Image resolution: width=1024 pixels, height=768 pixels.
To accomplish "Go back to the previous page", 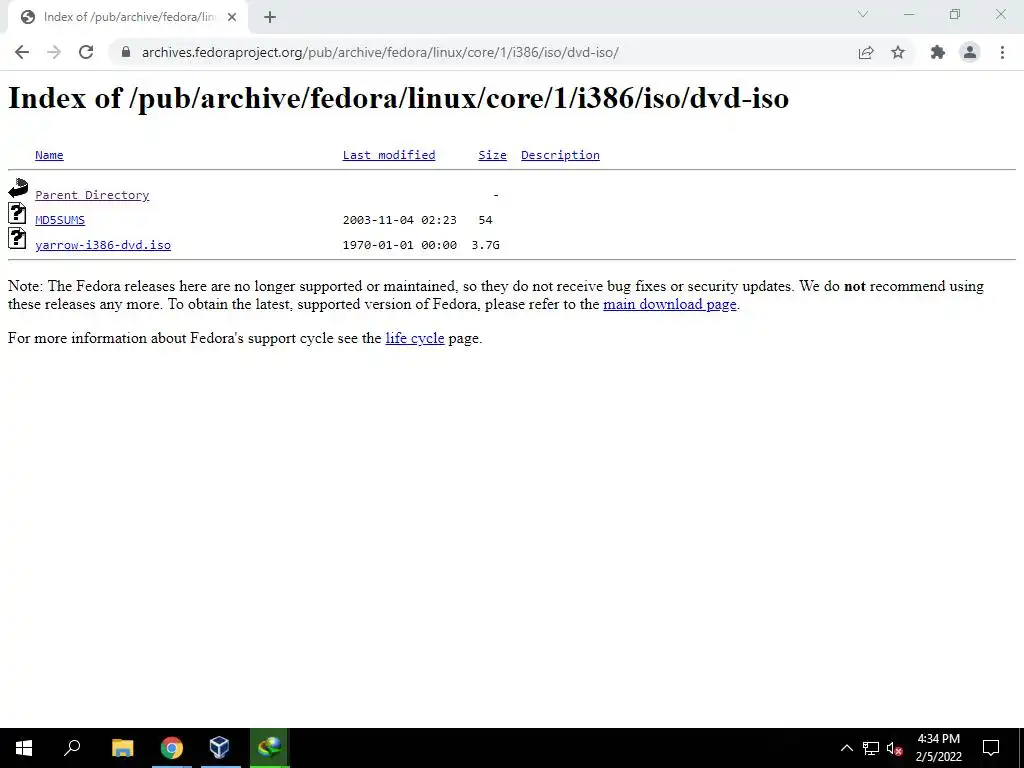I will tap(22, 52).
